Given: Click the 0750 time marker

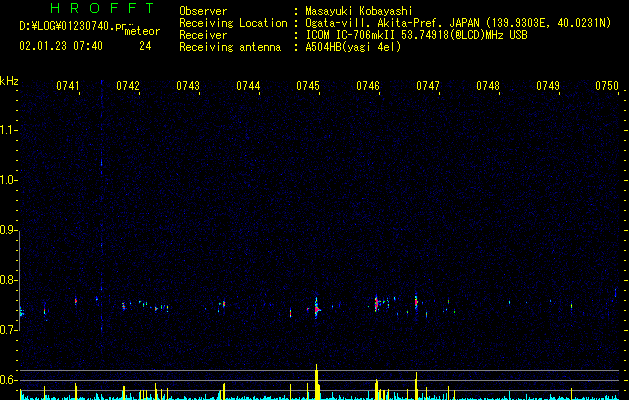Looking at the screenshot, I should [607, 86].
